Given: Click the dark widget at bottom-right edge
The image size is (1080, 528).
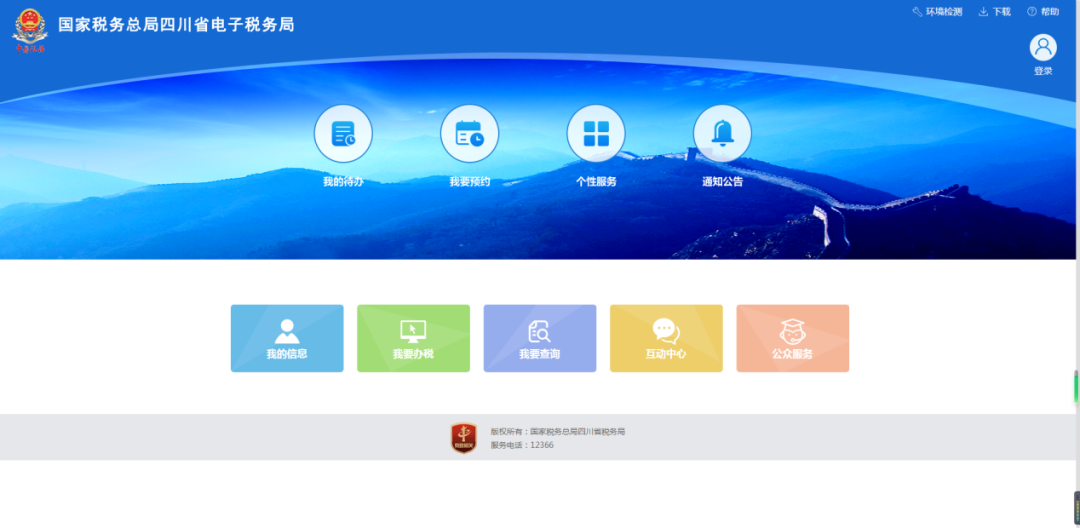Looking at the screenshot, I should coord(1076,506).
